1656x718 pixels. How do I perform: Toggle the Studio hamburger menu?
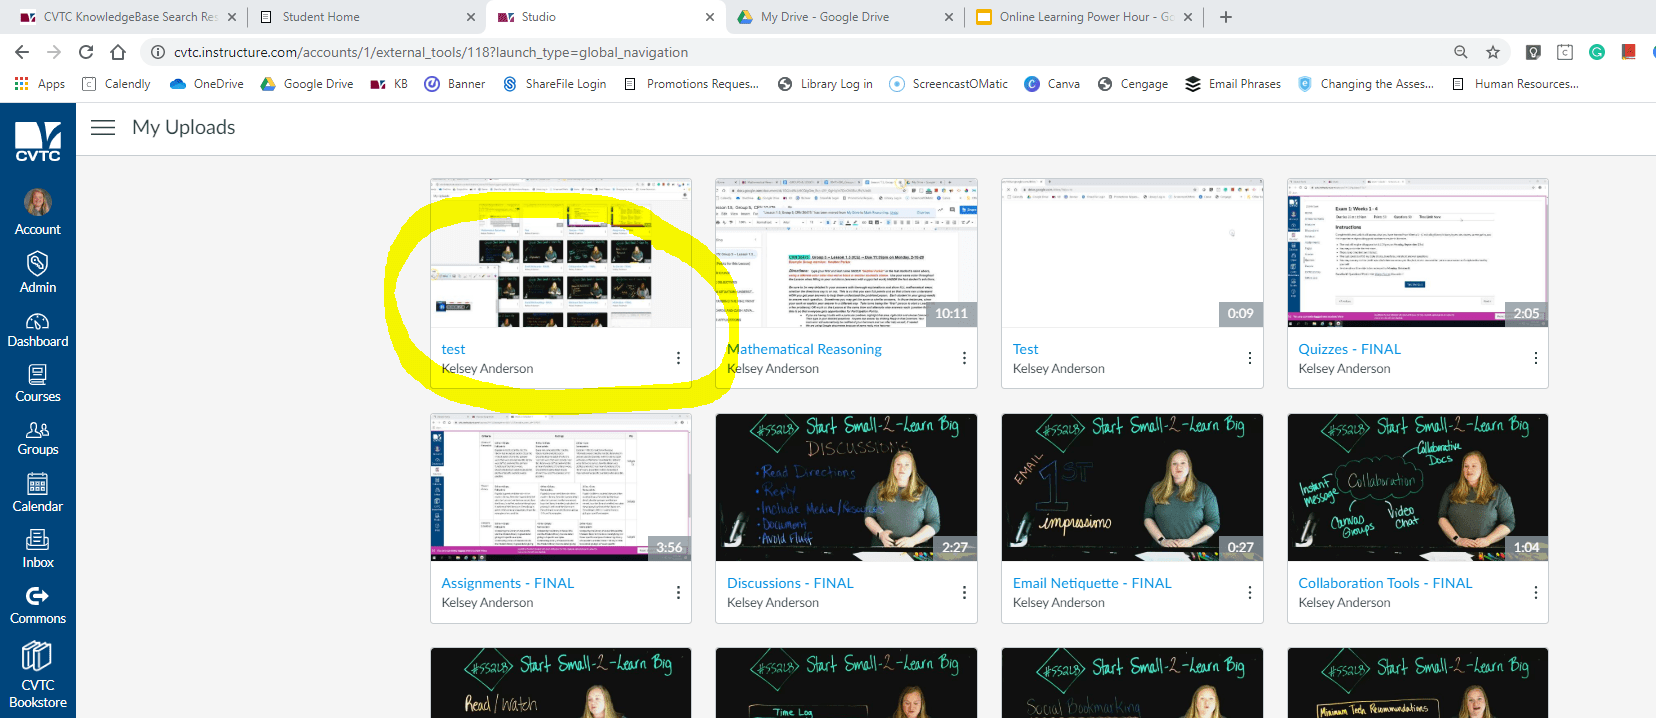(x=103, y=127)
